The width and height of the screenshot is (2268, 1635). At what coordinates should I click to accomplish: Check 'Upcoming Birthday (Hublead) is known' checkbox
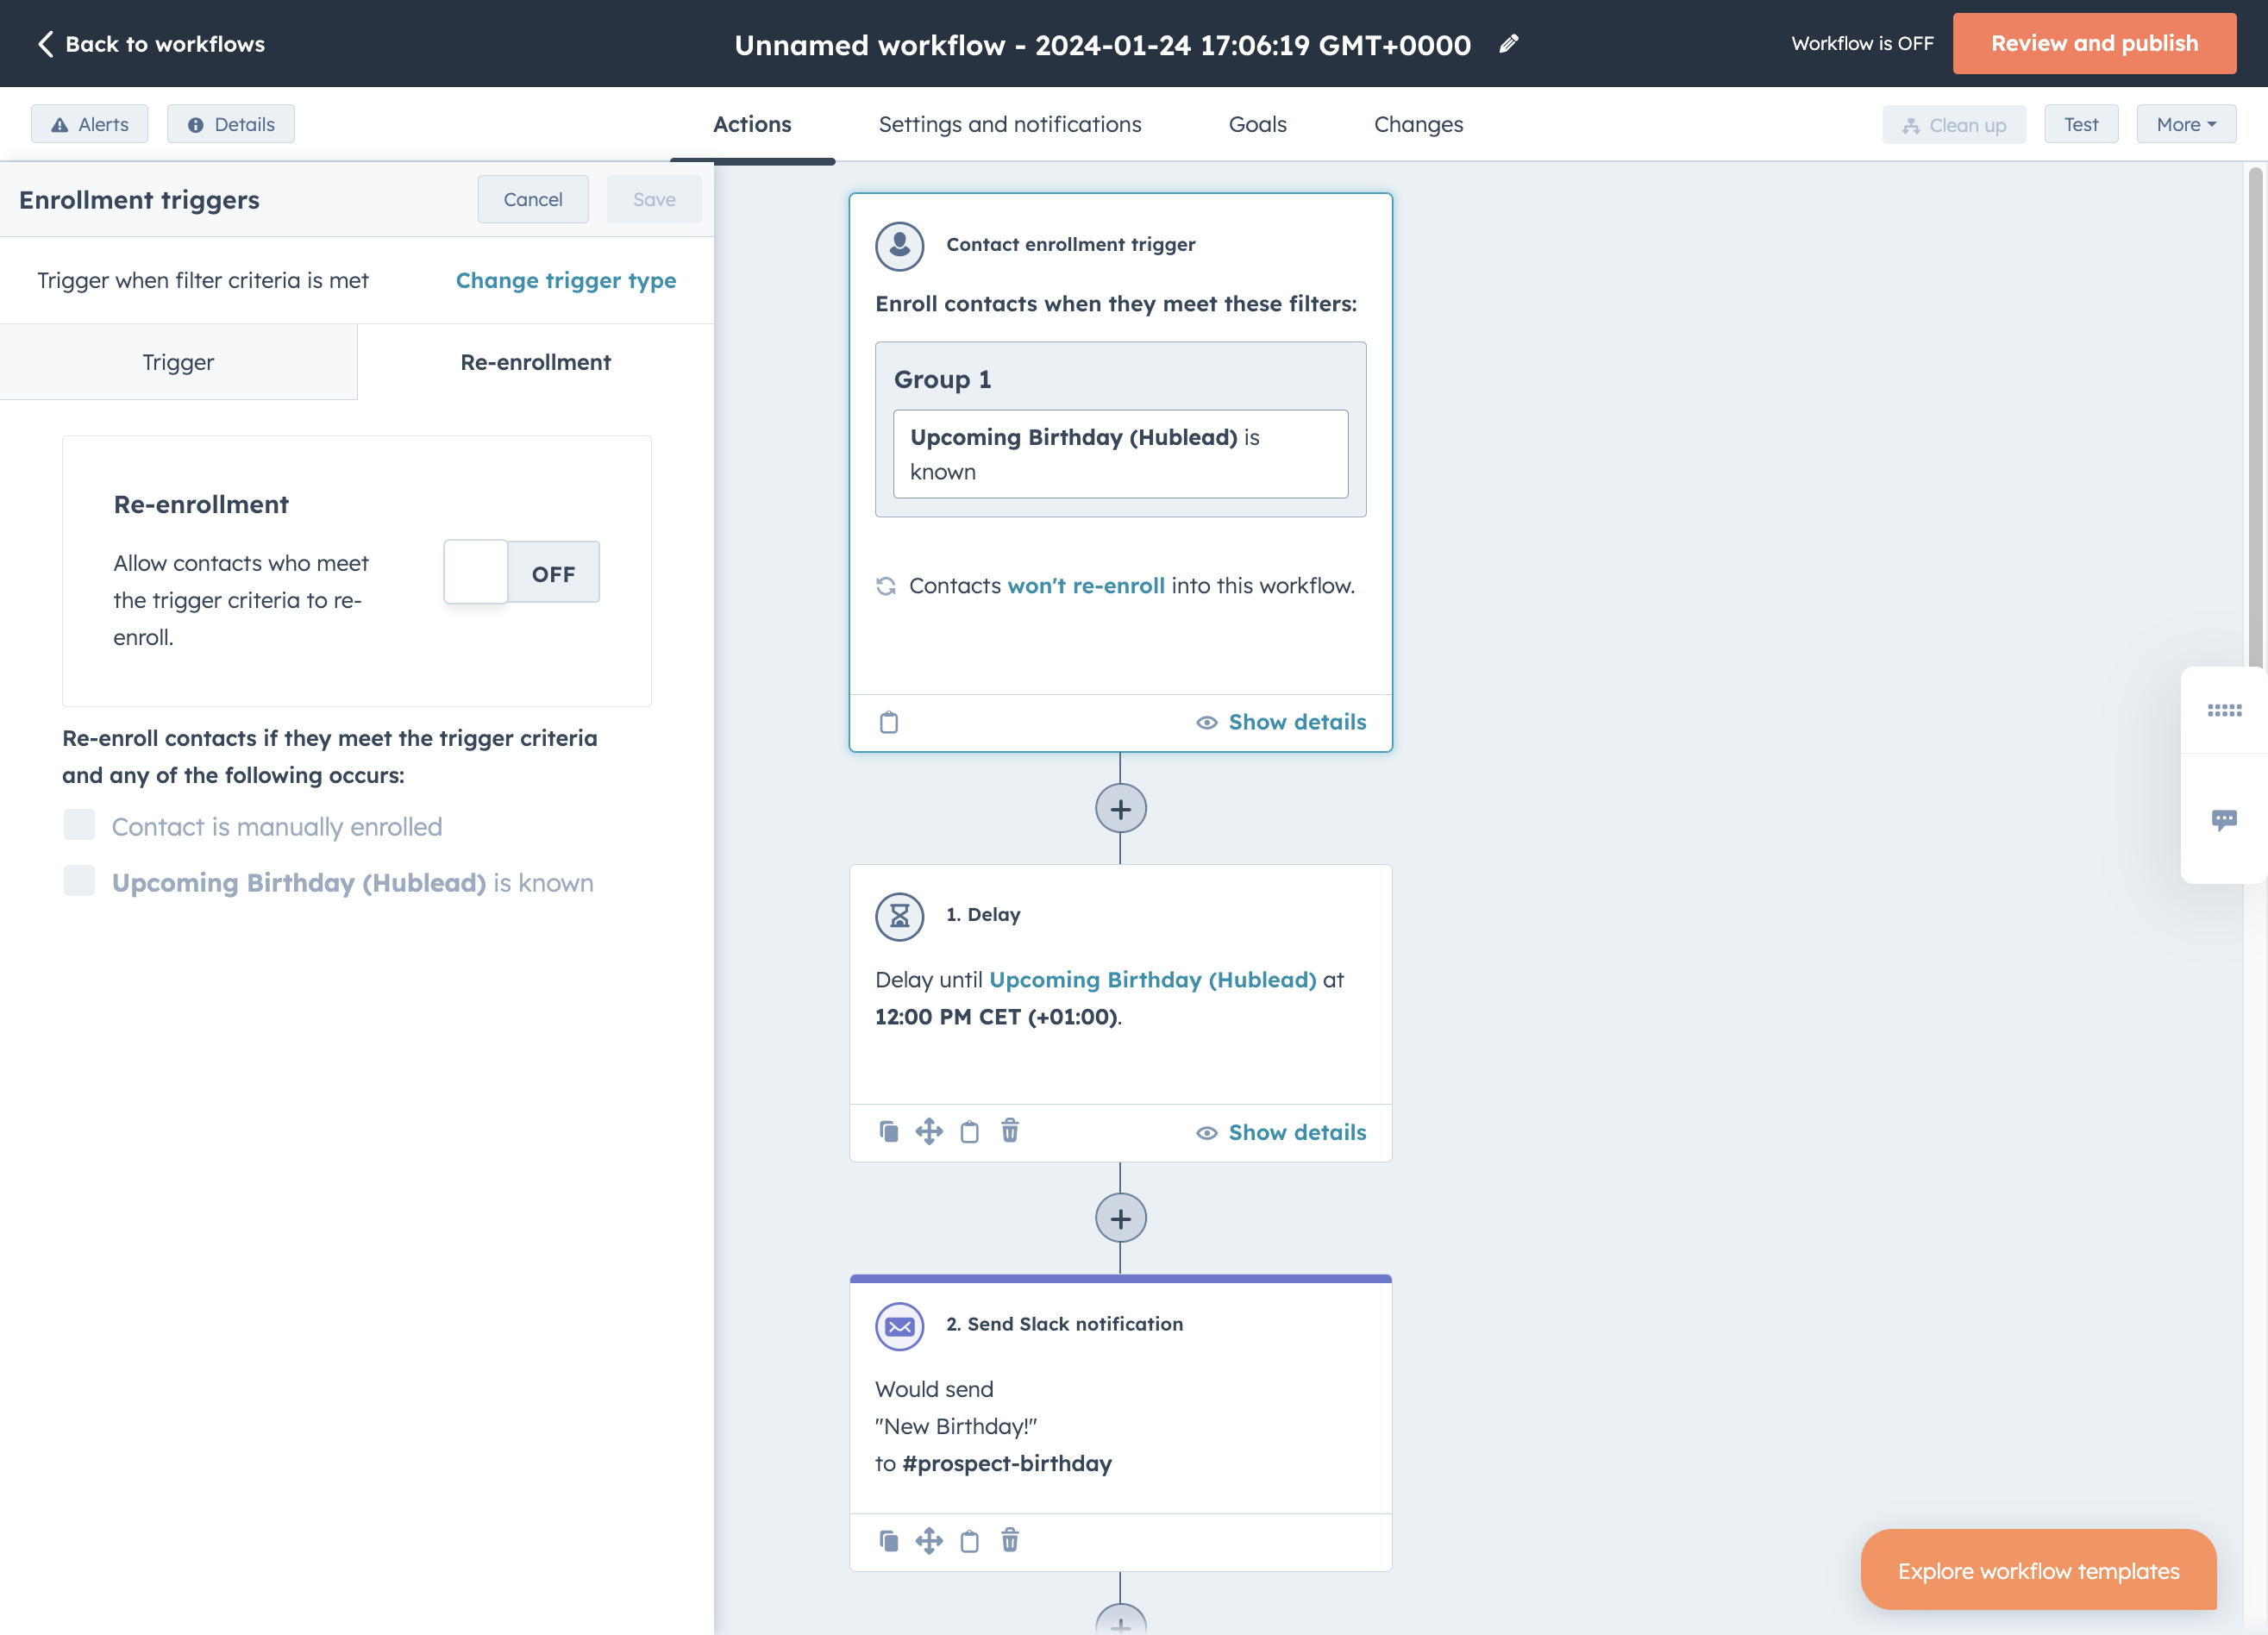coord(79,881)
